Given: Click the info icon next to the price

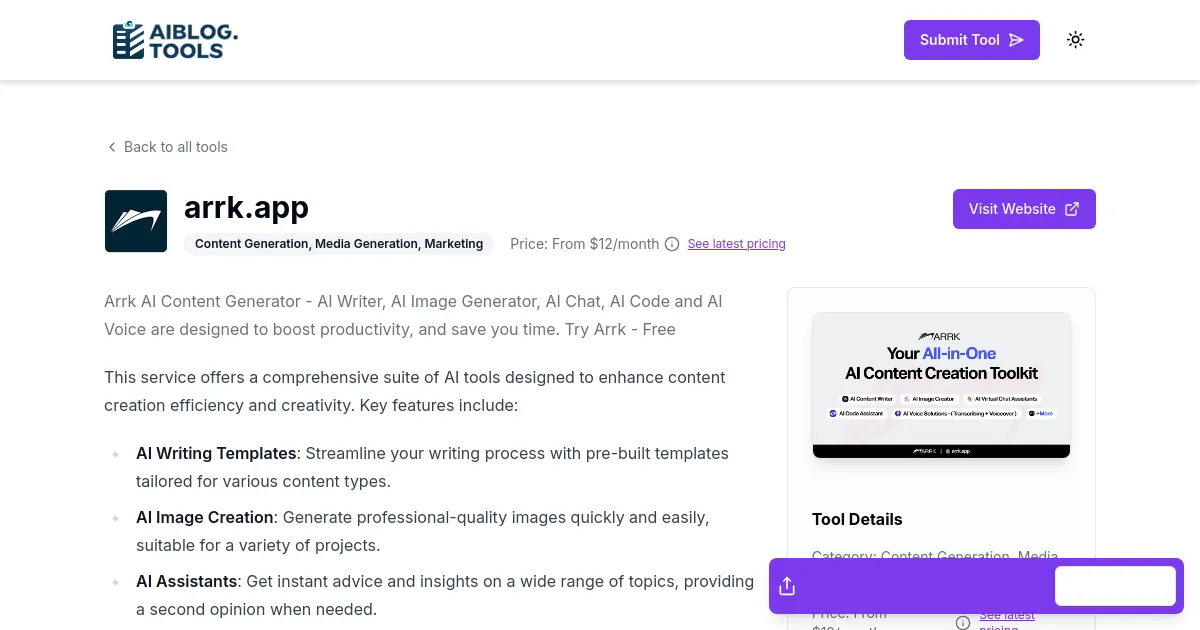Looking at the screenshot, I should [x=671, y=244].
